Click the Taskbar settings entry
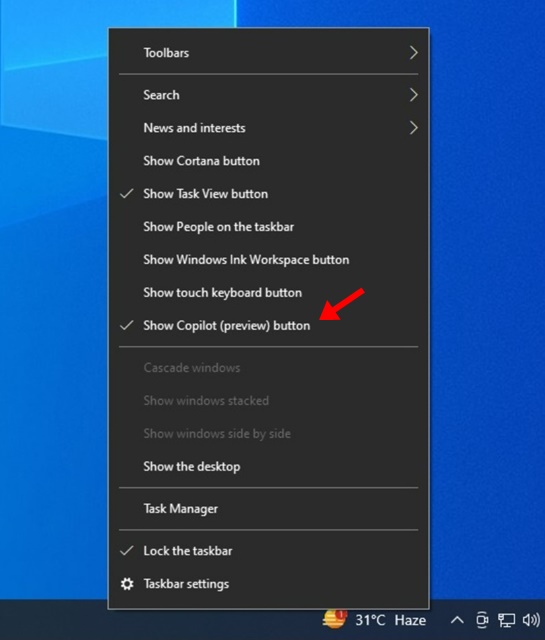 [x=269, y=584]
